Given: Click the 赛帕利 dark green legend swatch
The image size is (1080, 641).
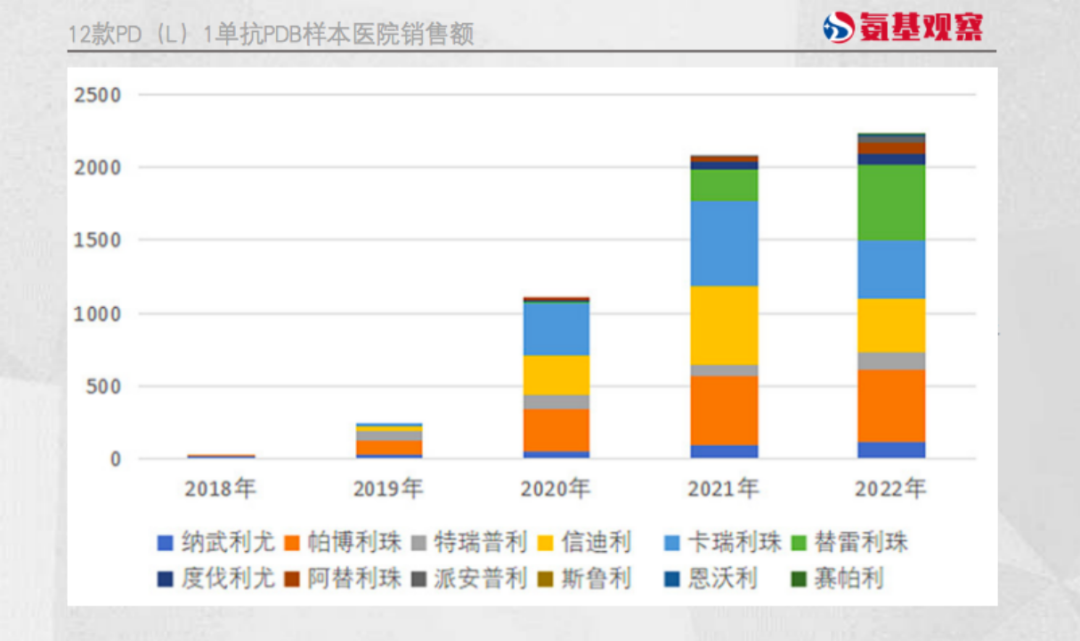Looking at the screenshot, I should tap(799, 579).
